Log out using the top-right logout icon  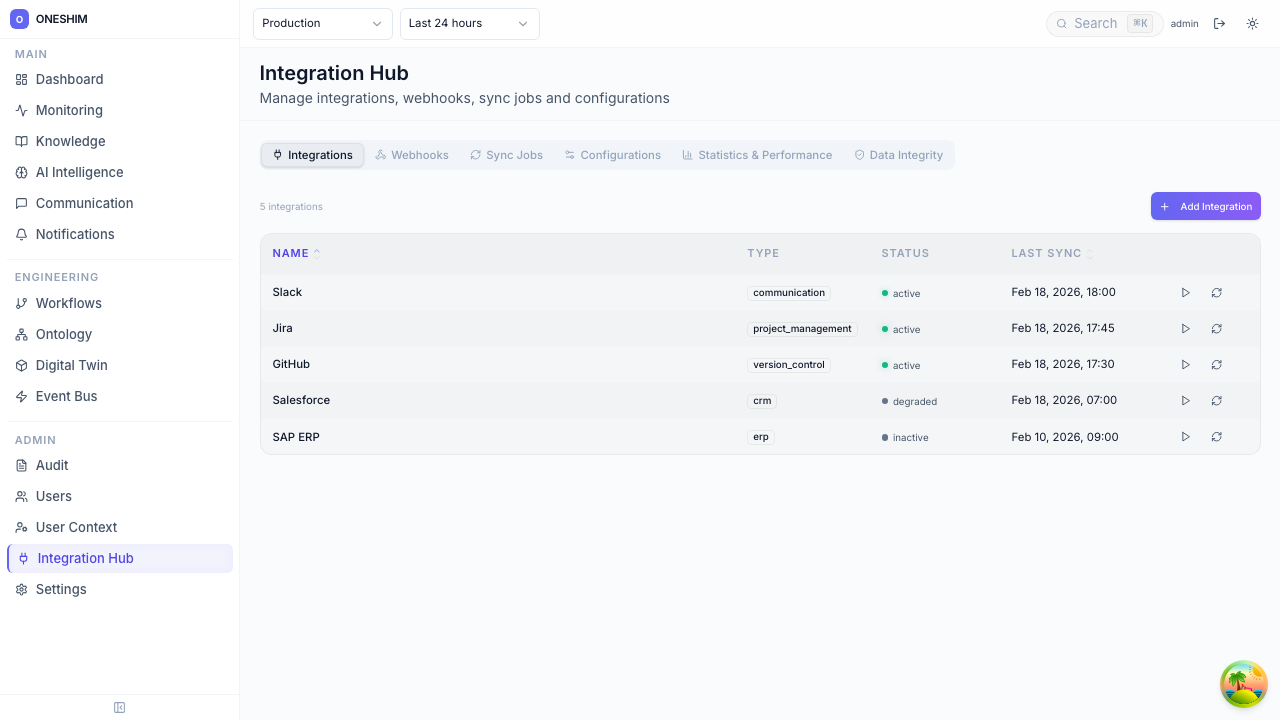coord(1220,23)
